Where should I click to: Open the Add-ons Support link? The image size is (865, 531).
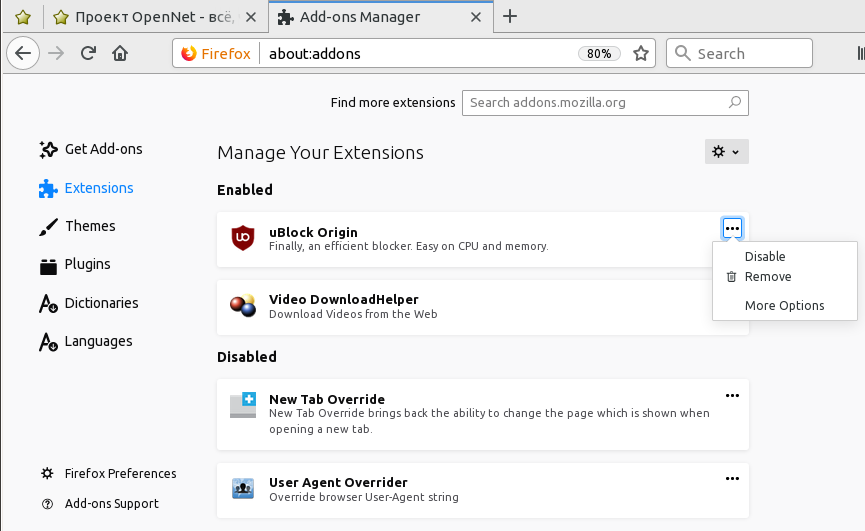(111, 504)
